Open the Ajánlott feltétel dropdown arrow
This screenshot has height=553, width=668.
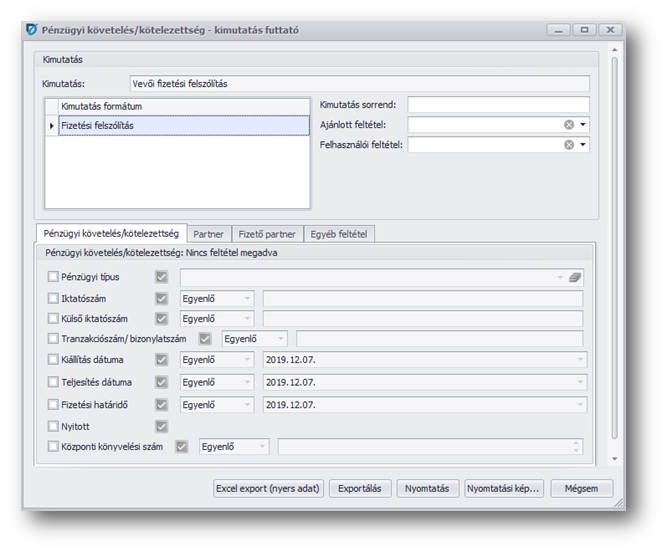583,125
